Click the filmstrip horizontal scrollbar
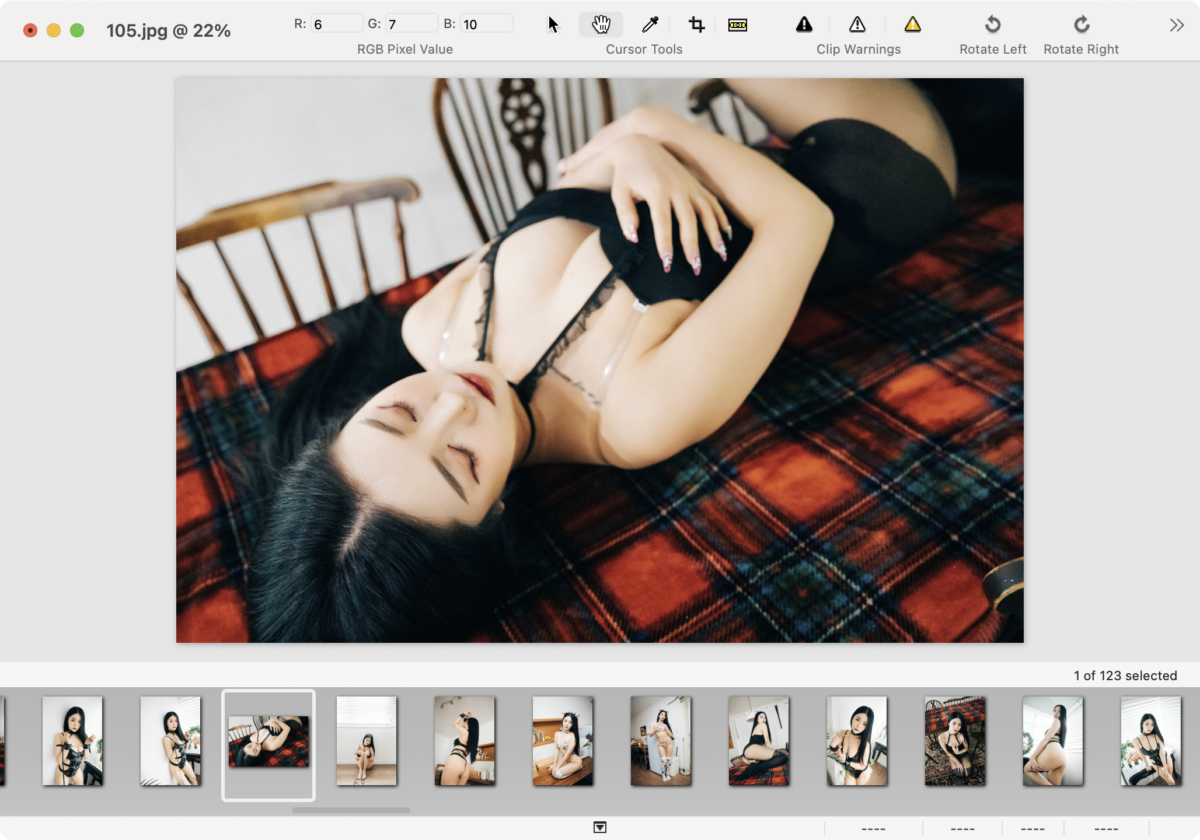 click(351, 810)
